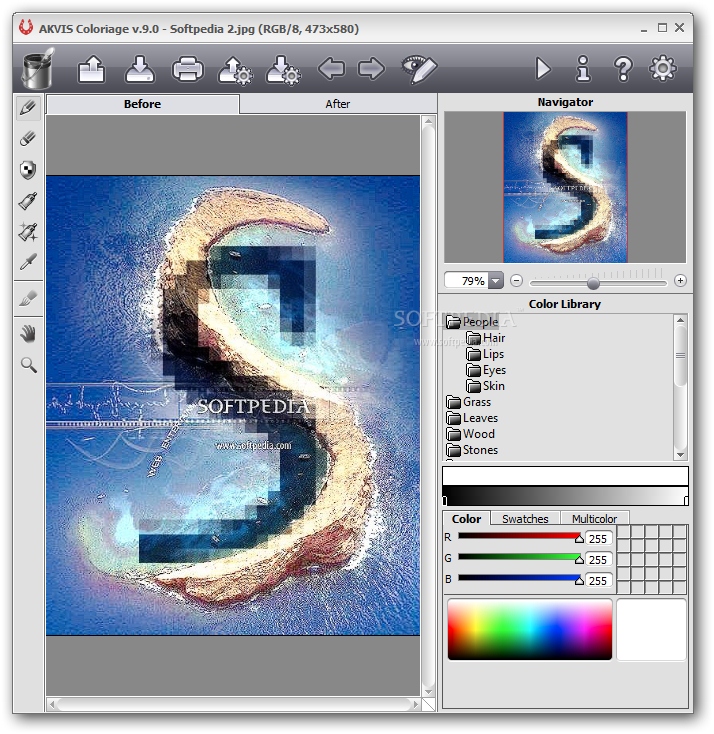This screenshot has width=714, height=734.
Task: Open the Skin color folder
Action: coord(486,386)
